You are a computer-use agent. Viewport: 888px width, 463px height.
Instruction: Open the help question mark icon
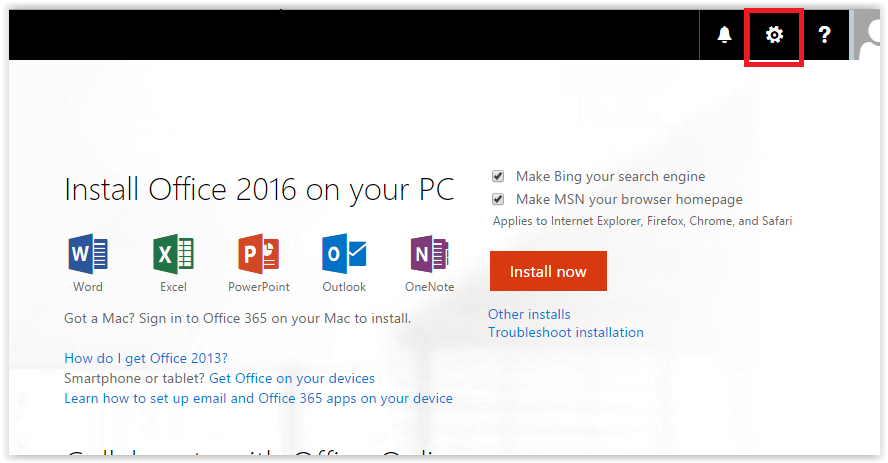pos(825,35)
